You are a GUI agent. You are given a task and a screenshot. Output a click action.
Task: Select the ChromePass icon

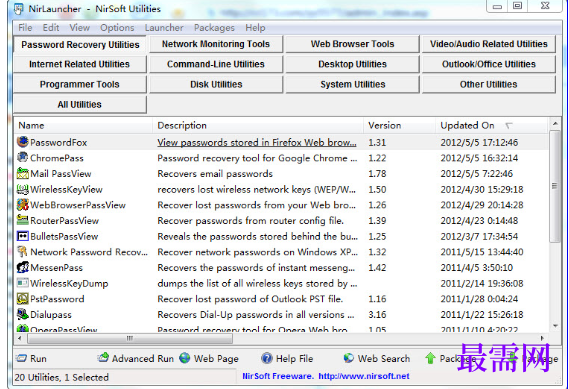pos(22,157)
